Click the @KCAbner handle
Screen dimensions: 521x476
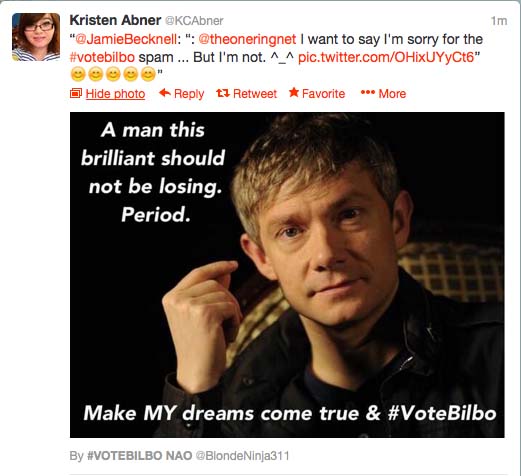pos(194,21)
